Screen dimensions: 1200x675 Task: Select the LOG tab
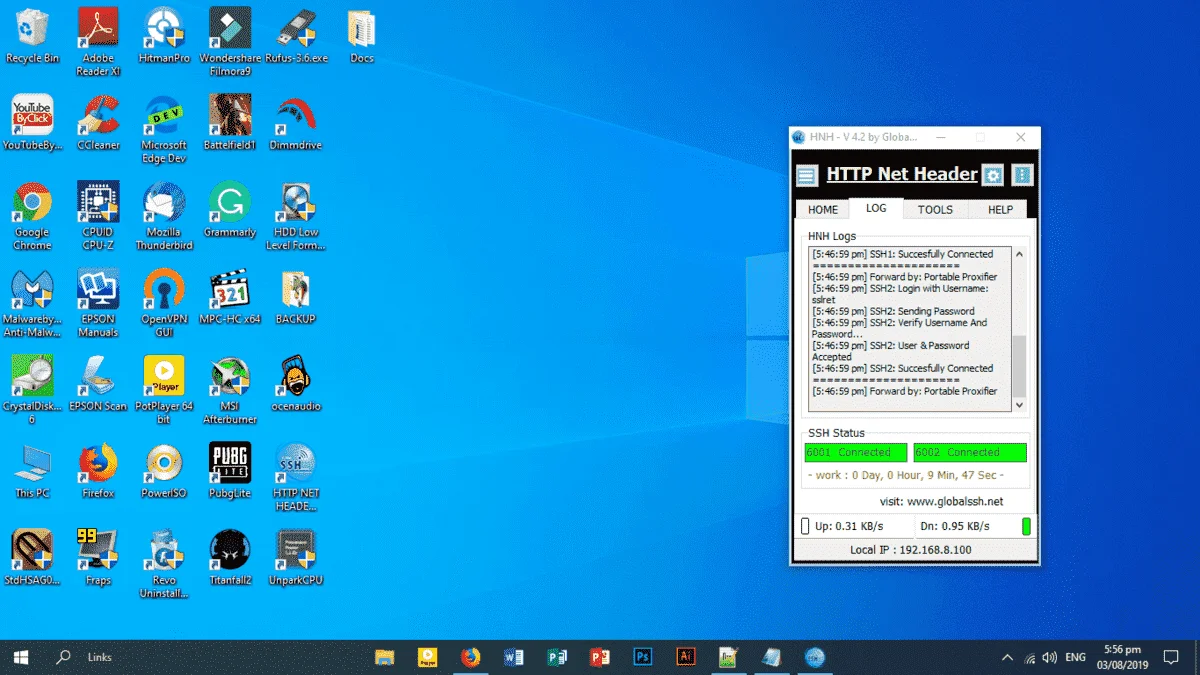tap(876, 208)
